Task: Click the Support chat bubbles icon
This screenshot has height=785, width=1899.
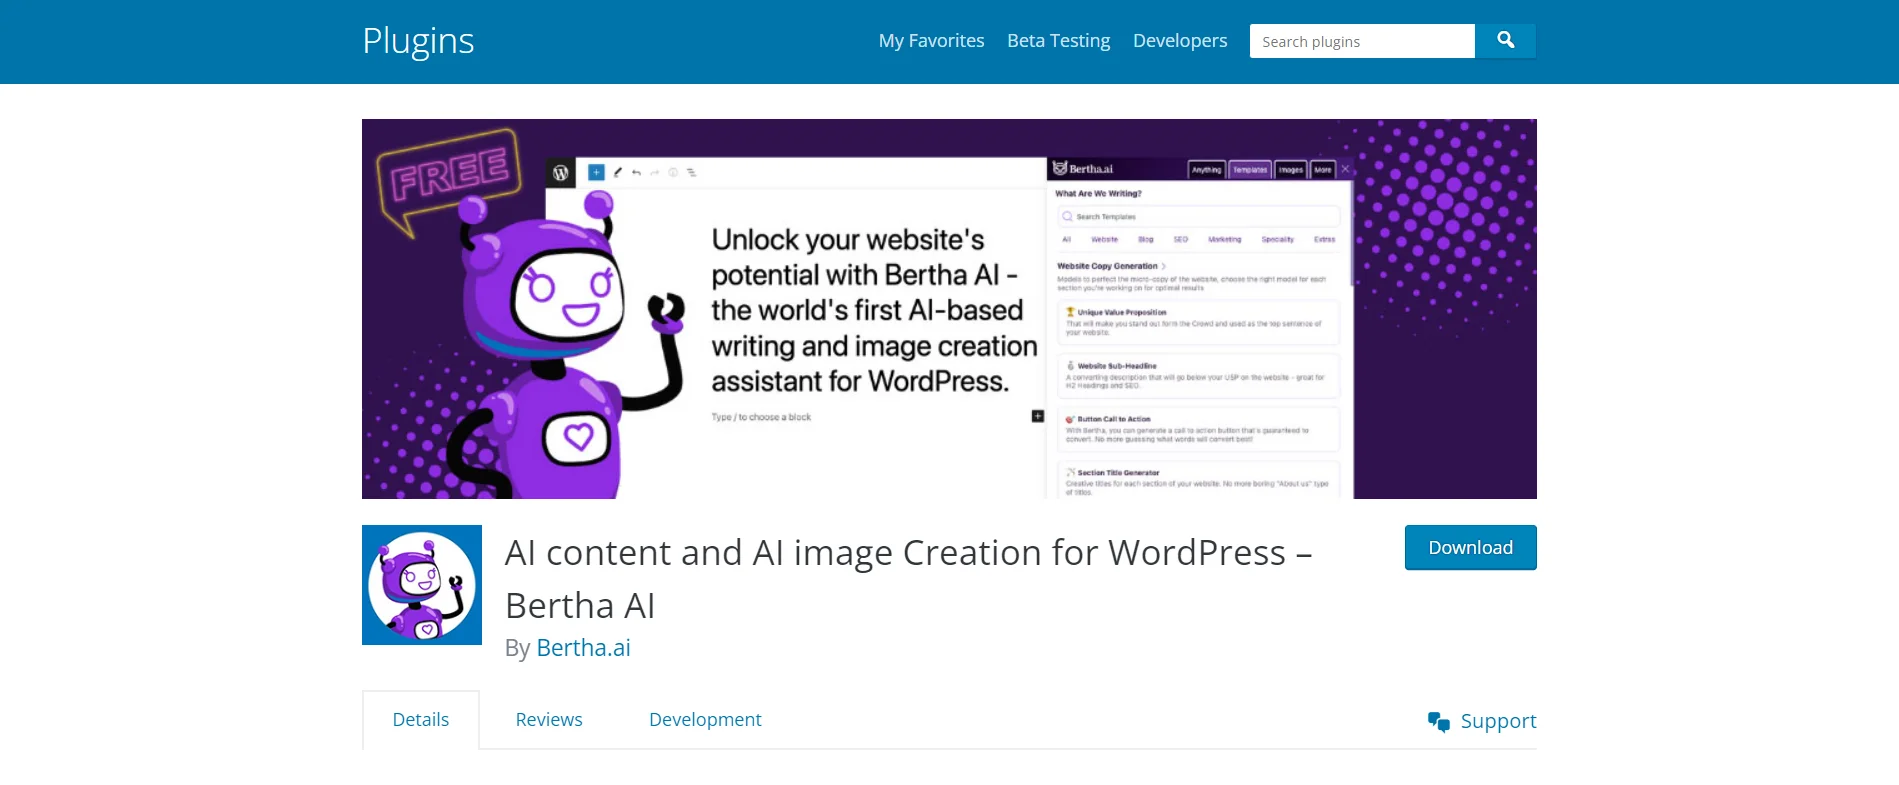Action: point(1439,722)
